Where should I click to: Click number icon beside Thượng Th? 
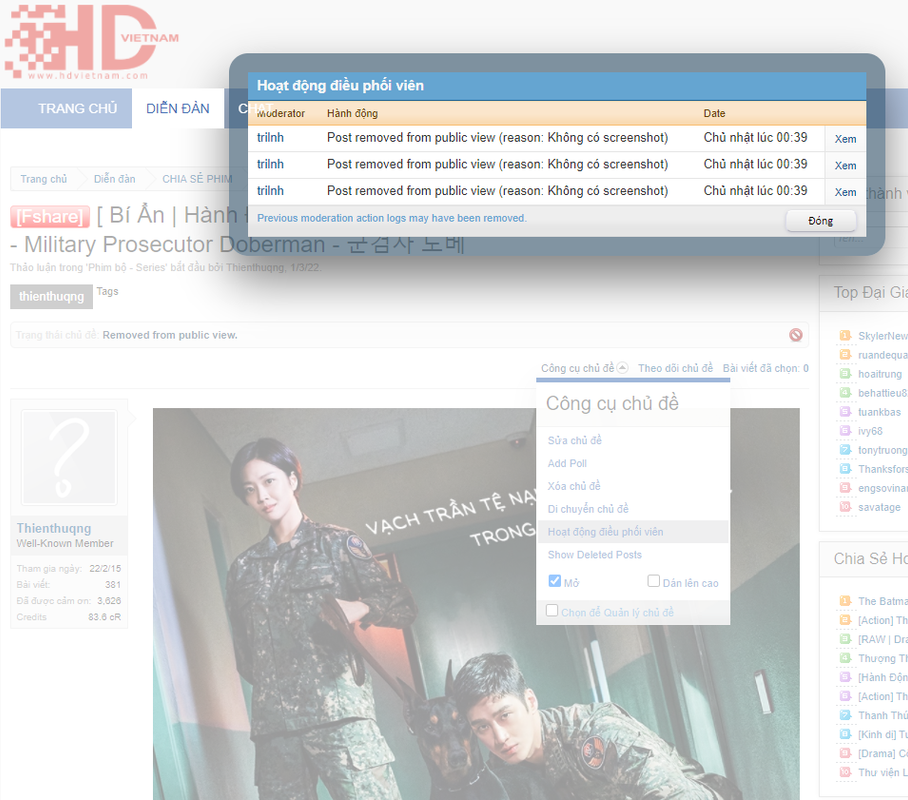(845, 658)
